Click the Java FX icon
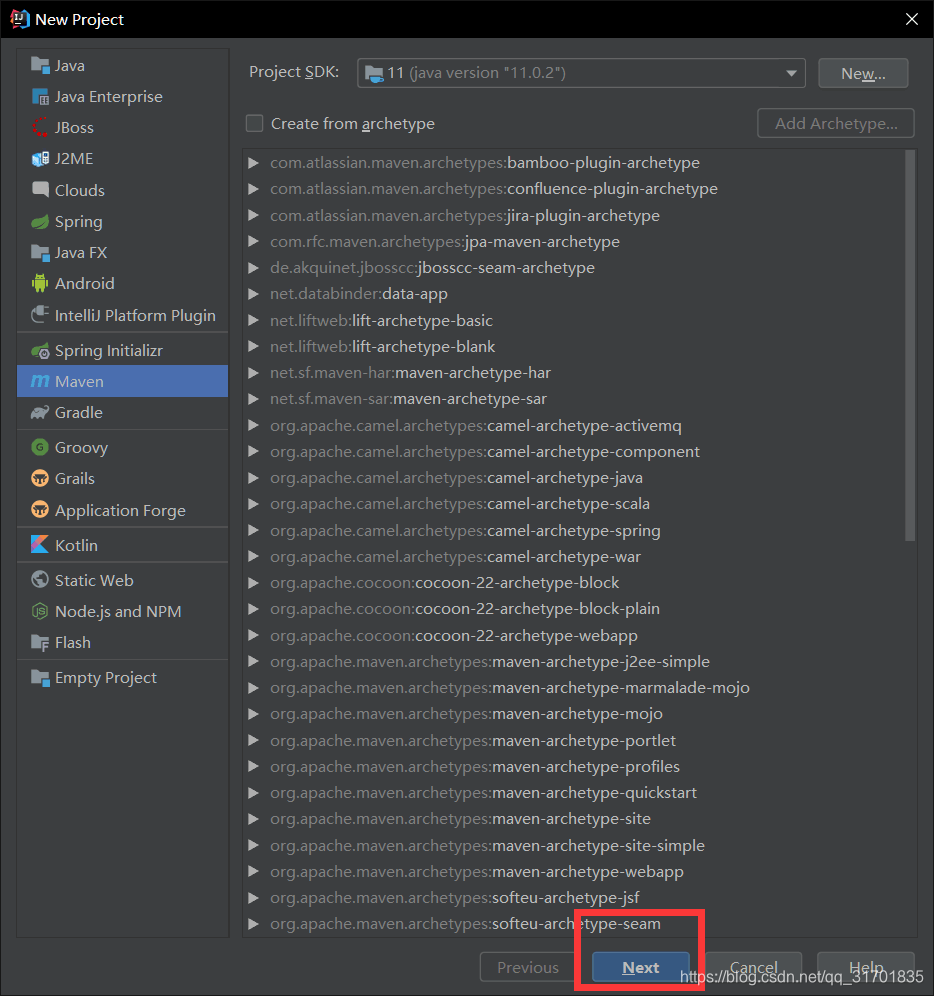The image size is (934, 996). click(x=40, y=253)
